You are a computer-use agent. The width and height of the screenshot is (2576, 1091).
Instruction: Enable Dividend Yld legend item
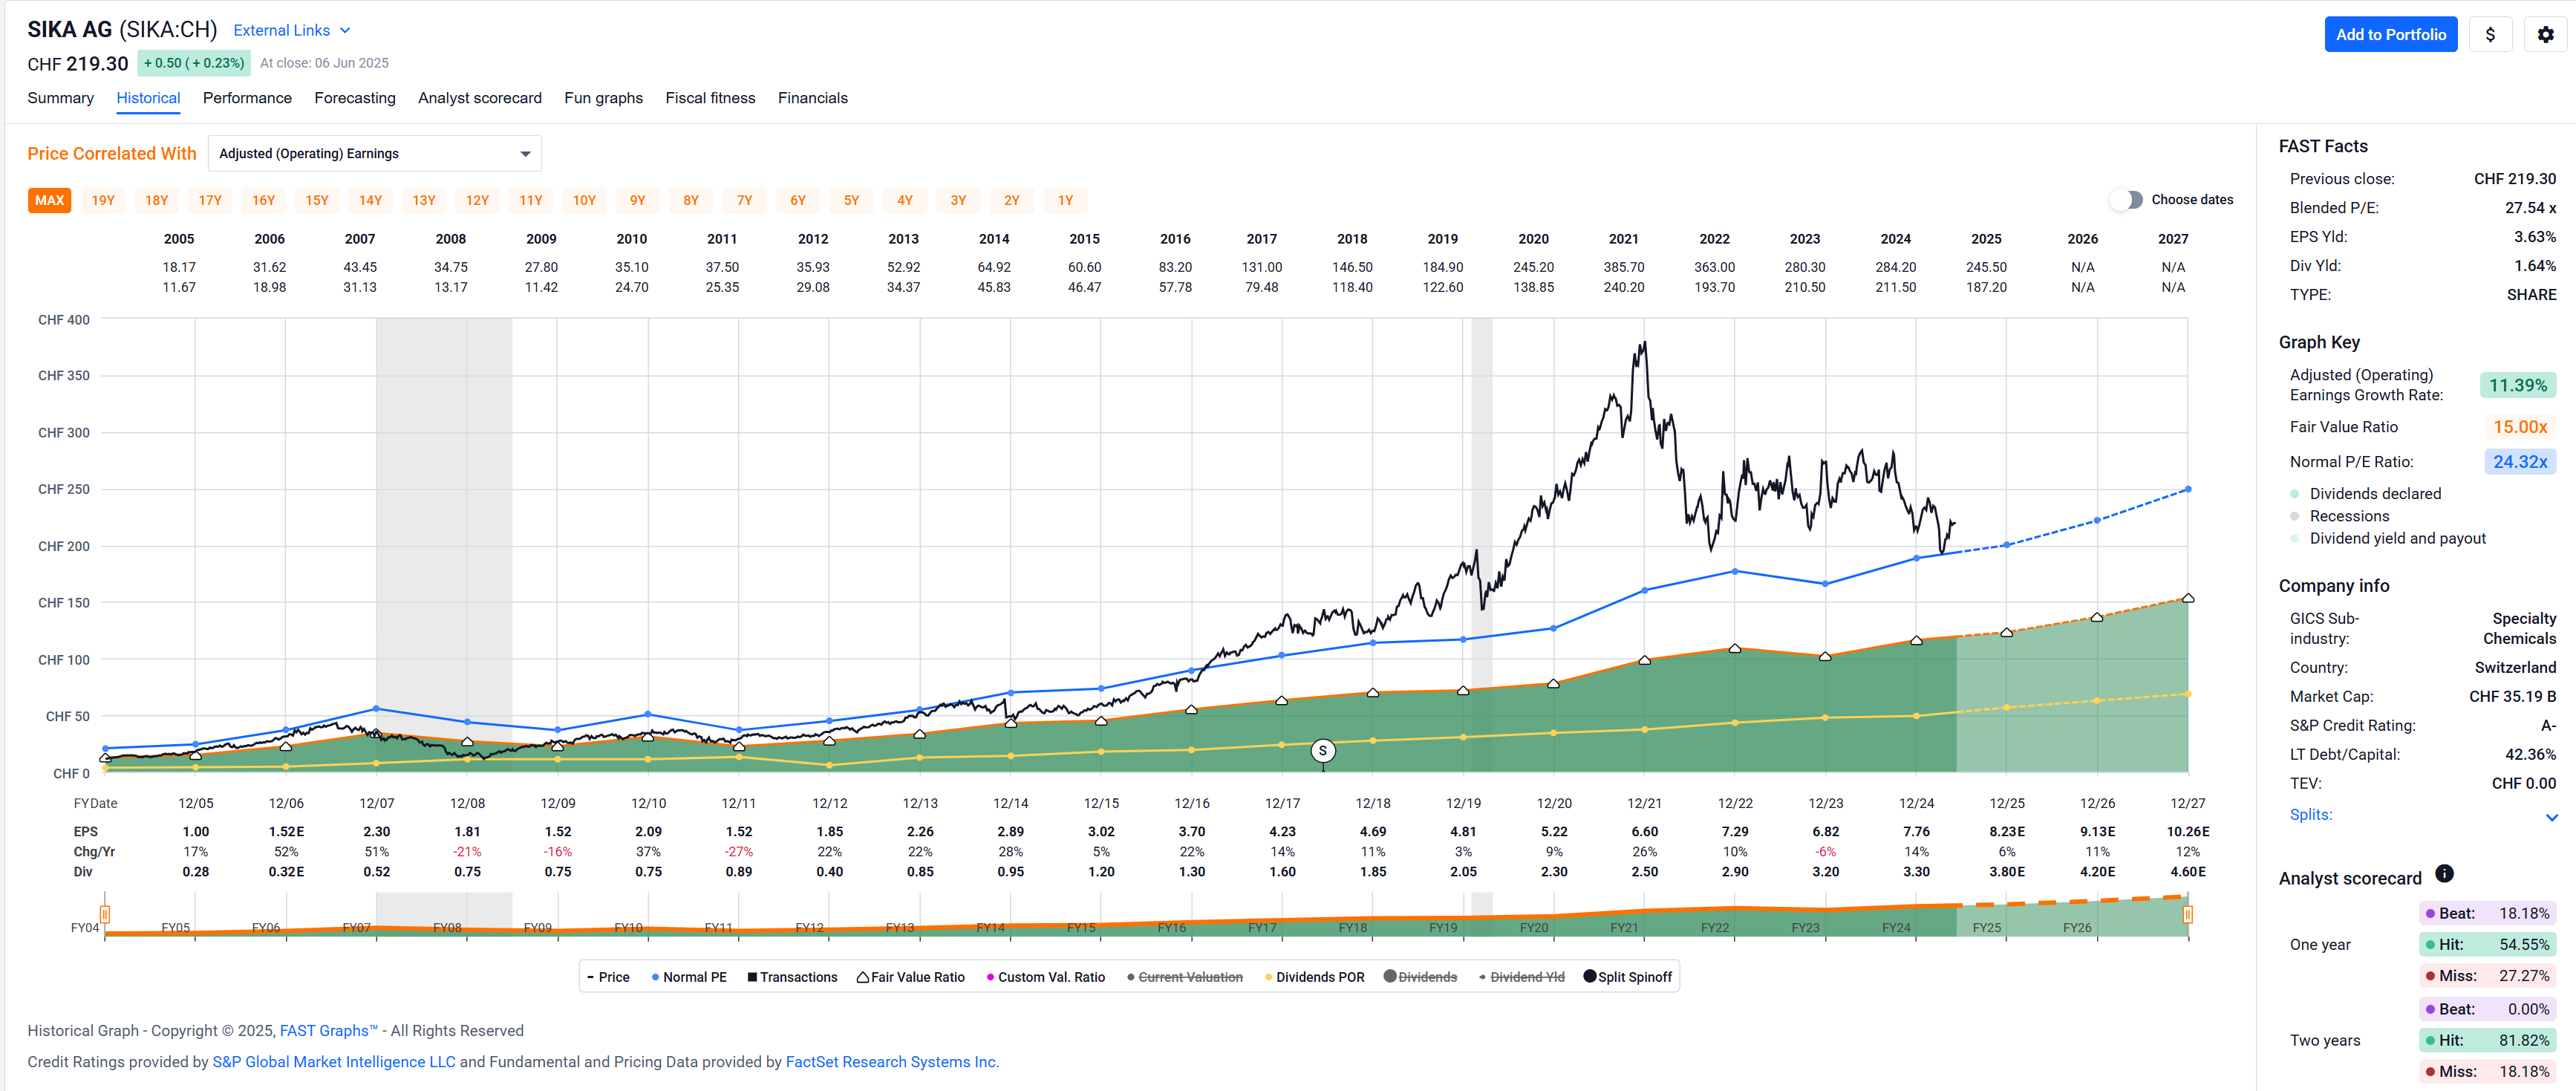pos(1521,977)
